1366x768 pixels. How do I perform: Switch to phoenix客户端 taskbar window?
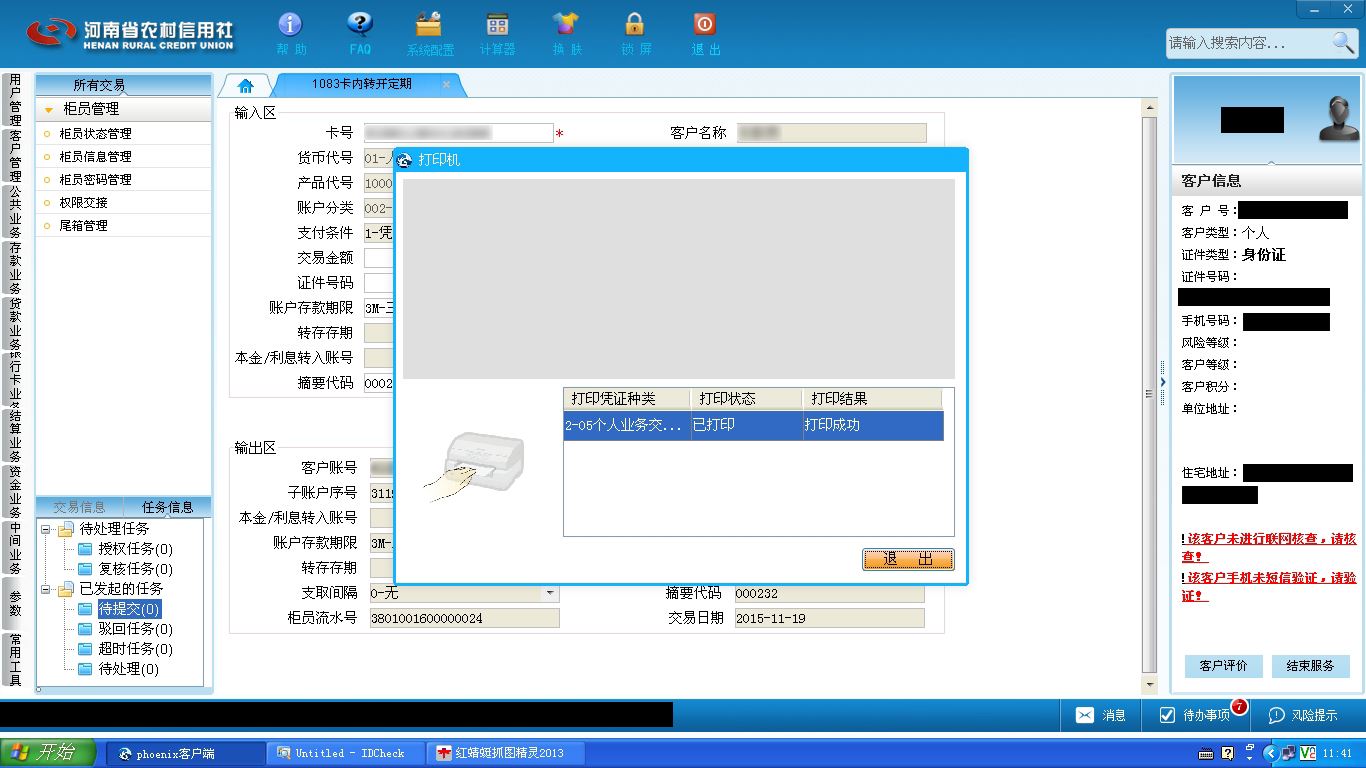click(186, 753)
